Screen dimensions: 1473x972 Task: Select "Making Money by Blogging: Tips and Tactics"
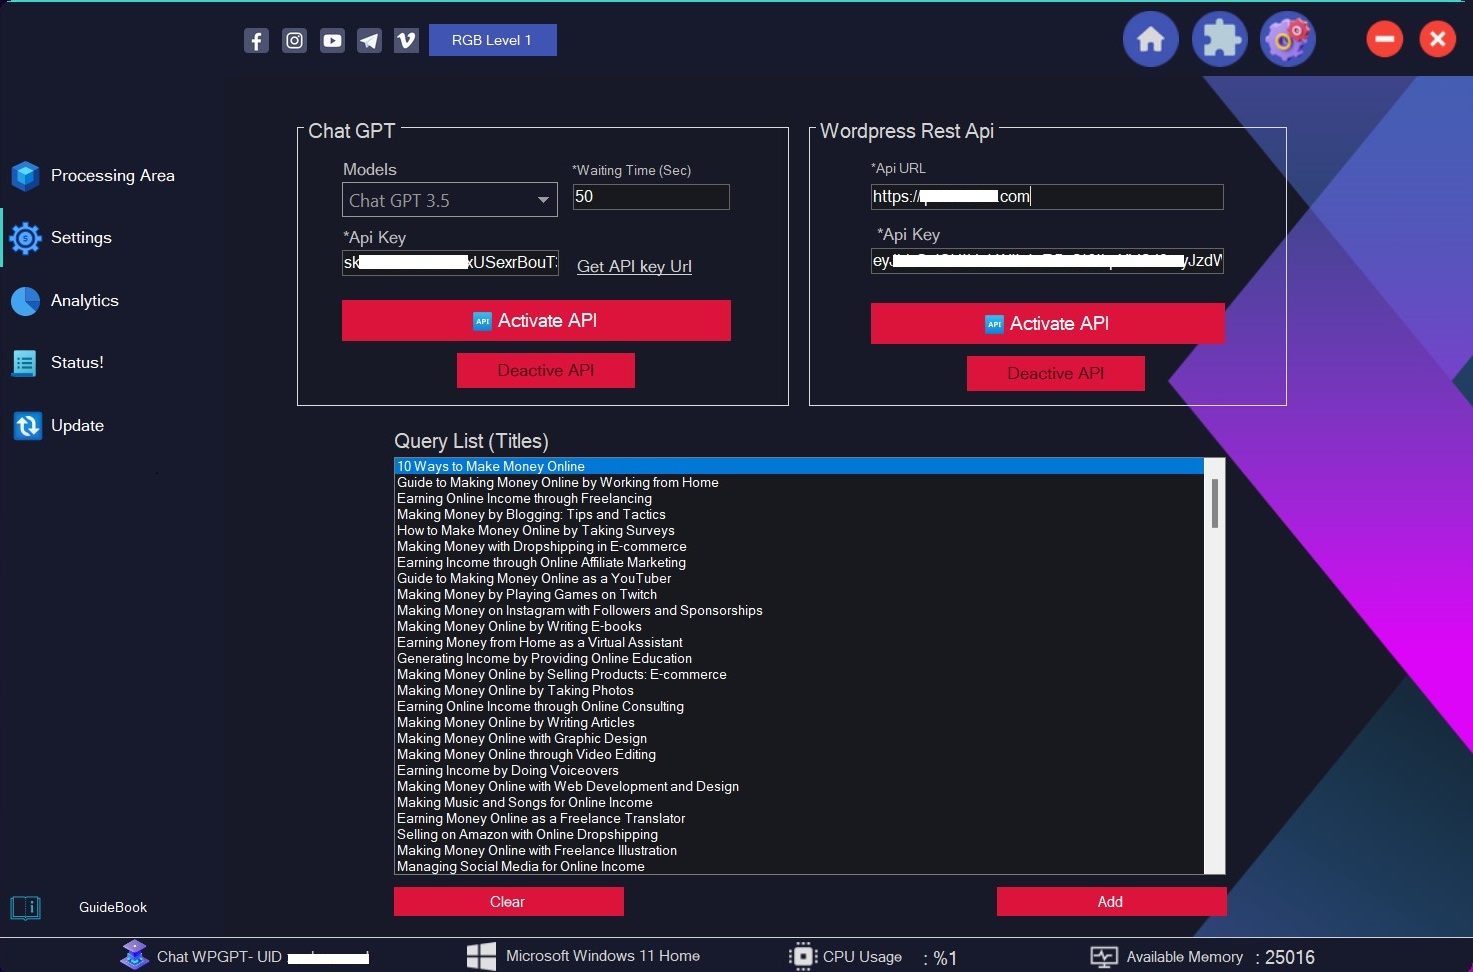coord(799,514)
